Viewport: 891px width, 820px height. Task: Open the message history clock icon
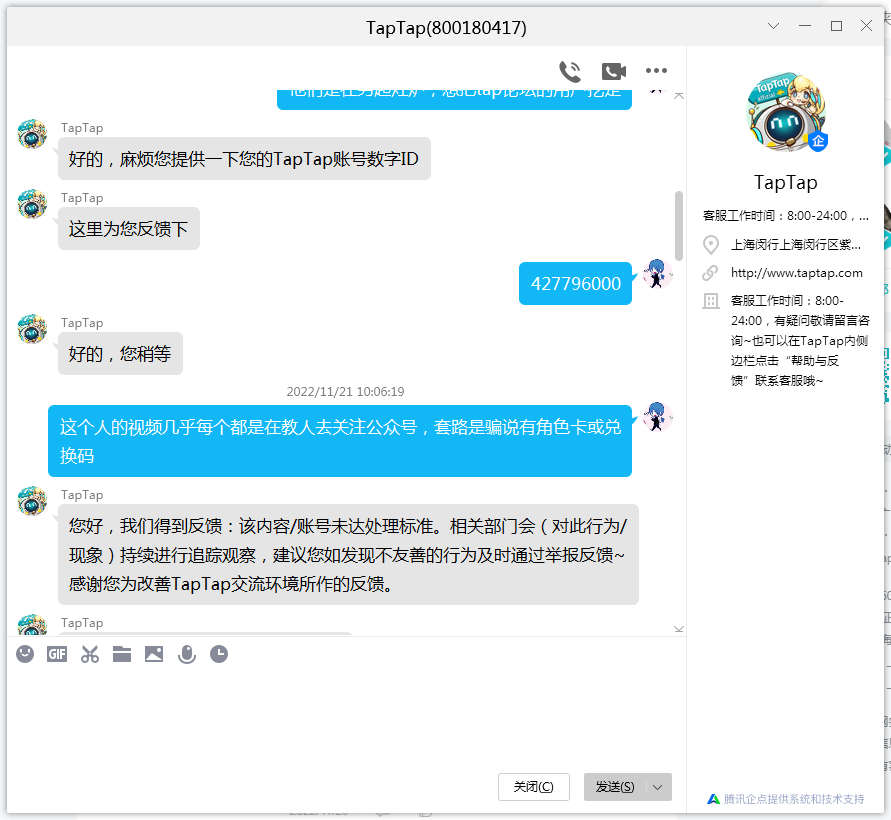click(x=219, y=654)
